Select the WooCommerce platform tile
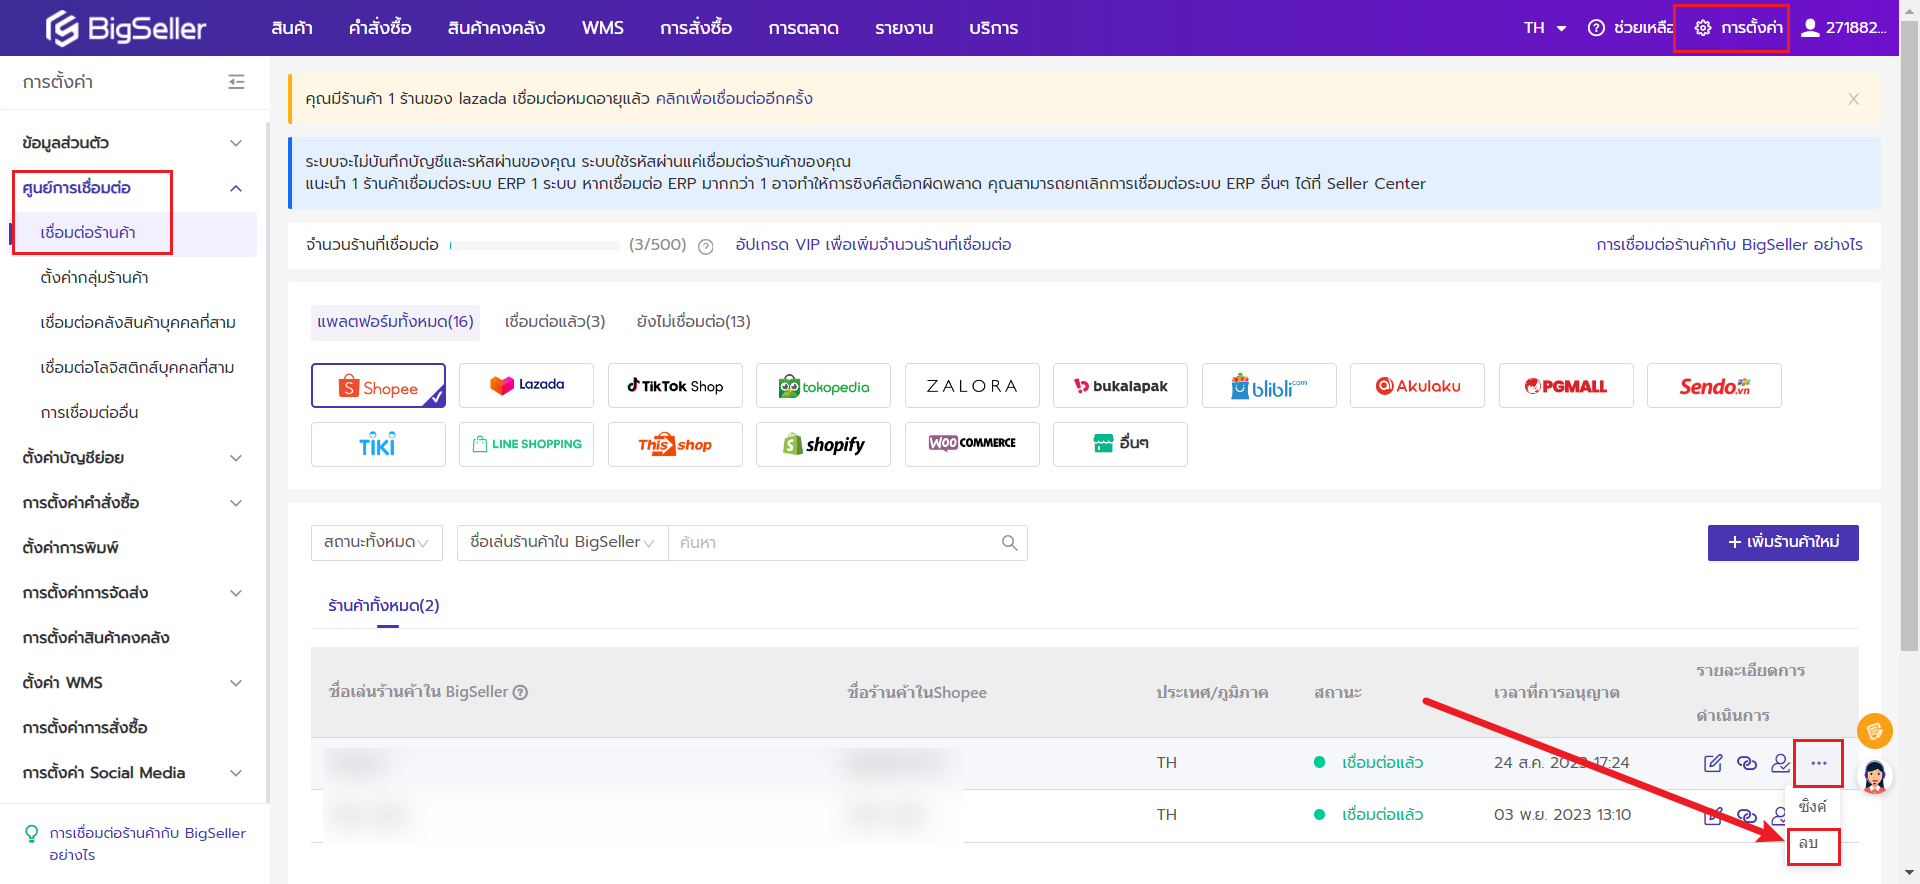Image resolution: width=1920 pixels, height=884 pixels. pos(972,445)
